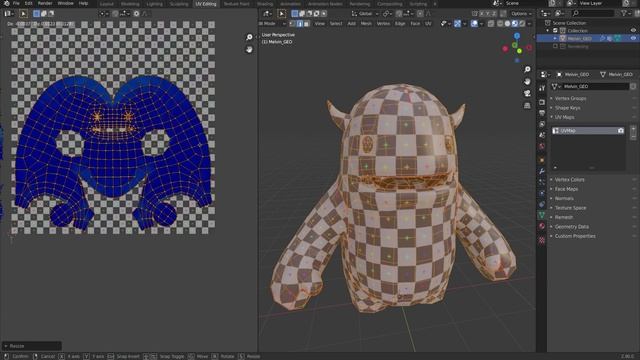Select 3D viewport tweak tool icon
Viewport: 640px width, 360px height.
(282, 13)
